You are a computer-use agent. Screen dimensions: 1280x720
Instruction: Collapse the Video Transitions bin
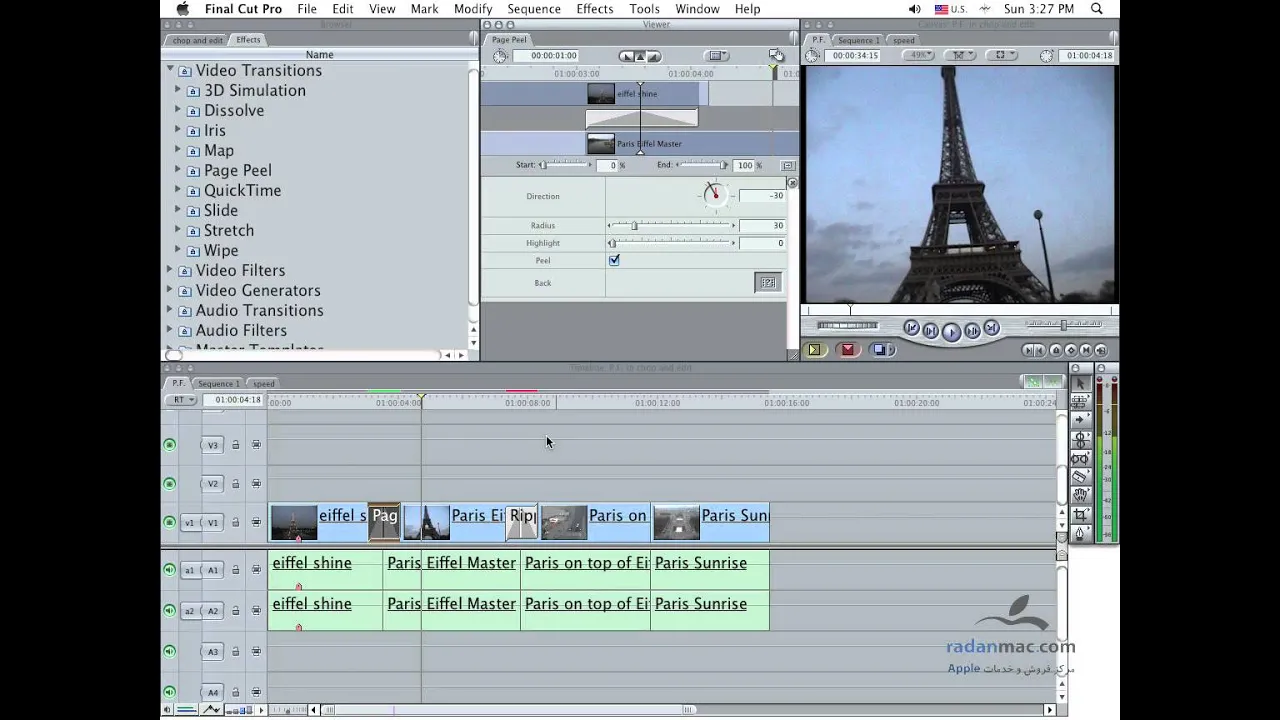point(170,70)
